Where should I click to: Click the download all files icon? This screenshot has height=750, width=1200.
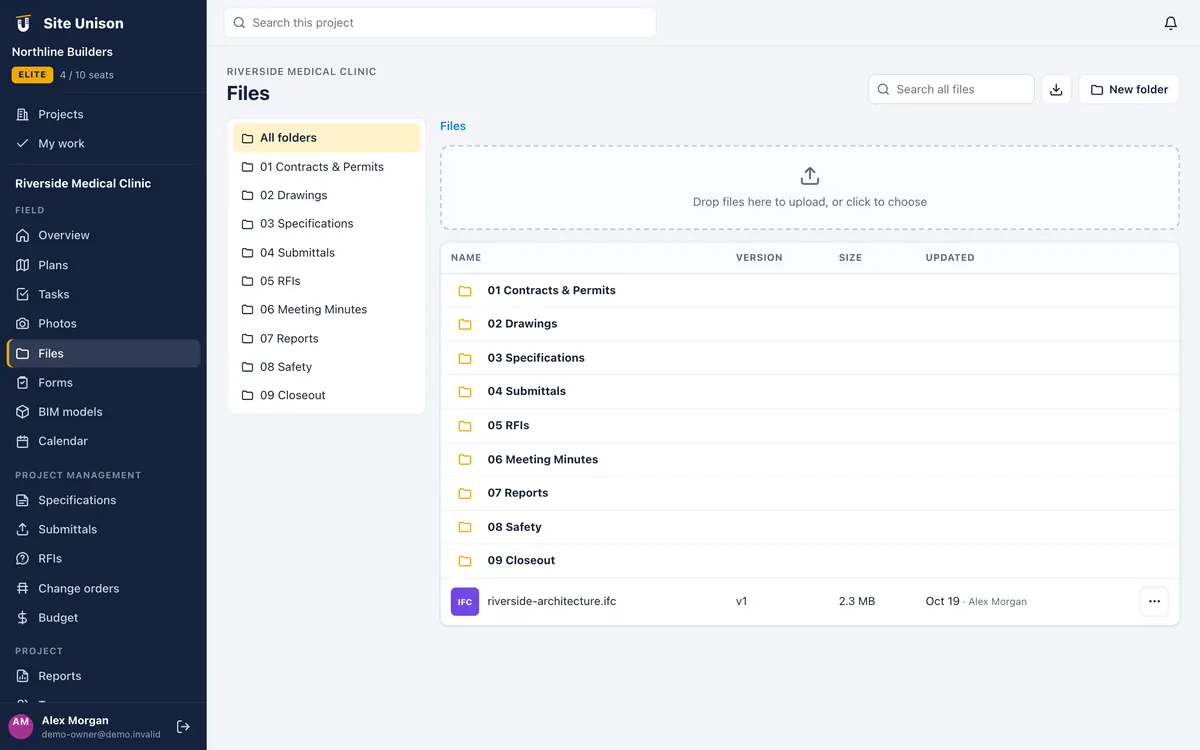tap(1056, 89)
